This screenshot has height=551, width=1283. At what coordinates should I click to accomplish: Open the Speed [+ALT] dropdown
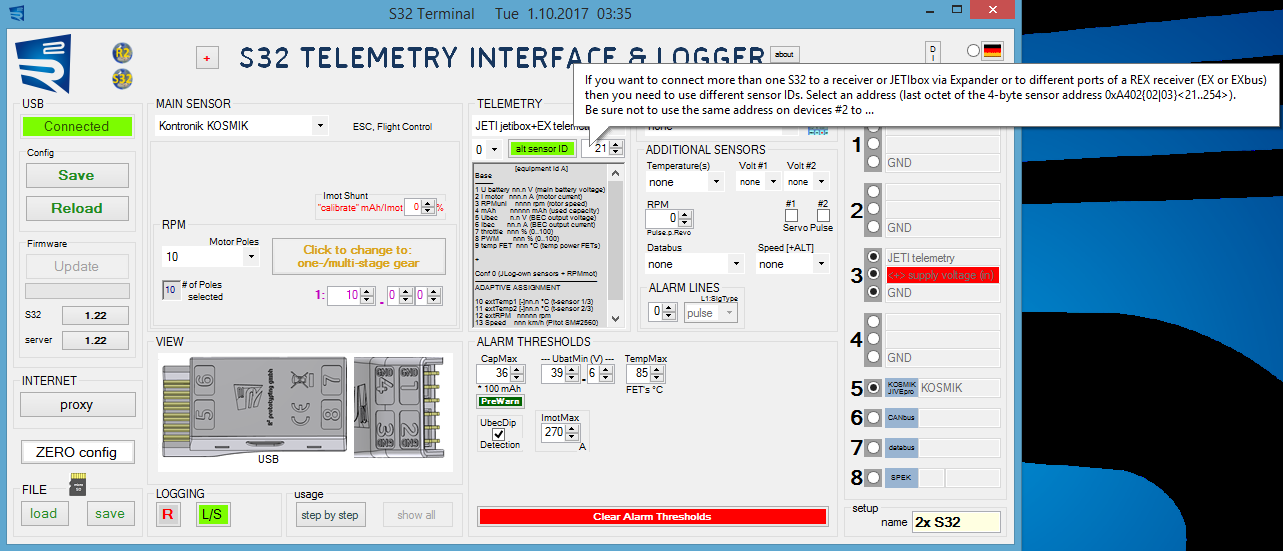794,264
